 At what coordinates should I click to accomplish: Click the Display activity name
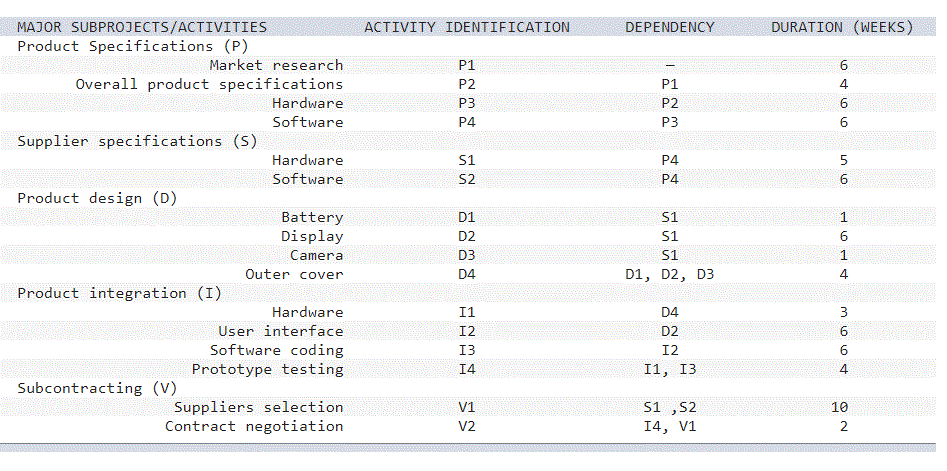coord(312,236)
